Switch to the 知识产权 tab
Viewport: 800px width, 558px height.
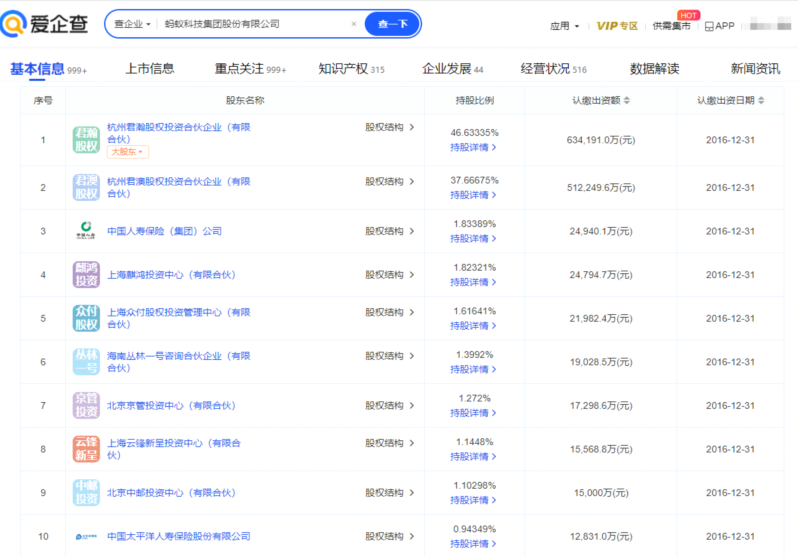pos(352,69)
